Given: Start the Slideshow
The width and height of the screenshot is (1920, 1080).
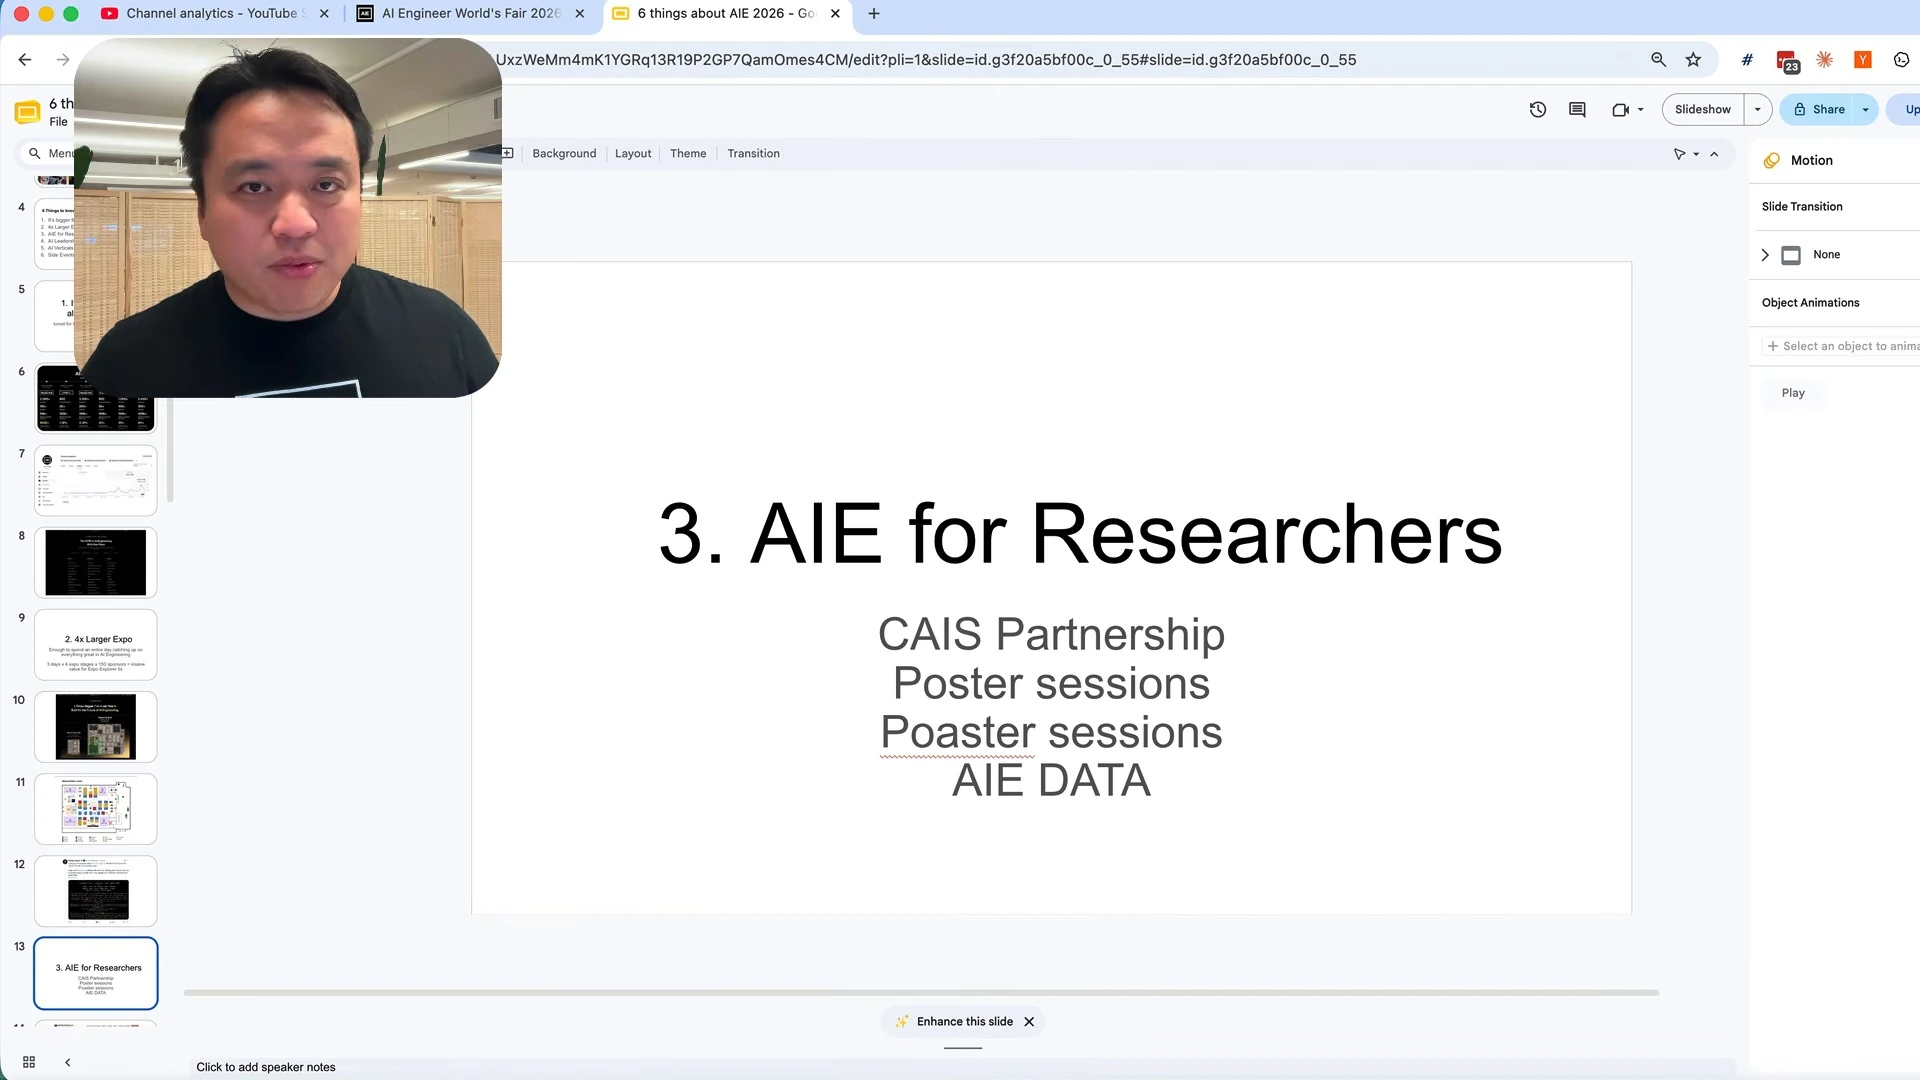Looking at the screenshot, I should click(1702, 110).
